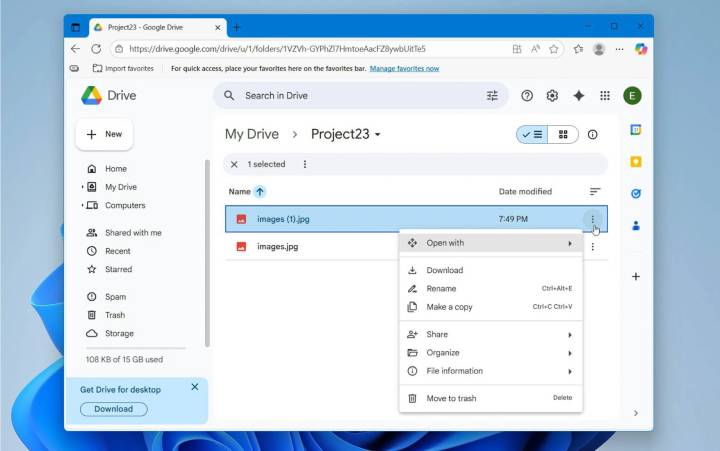Click the New button
Image resolution: width=720 pixels, height=451 pixels.
point(104,134)
